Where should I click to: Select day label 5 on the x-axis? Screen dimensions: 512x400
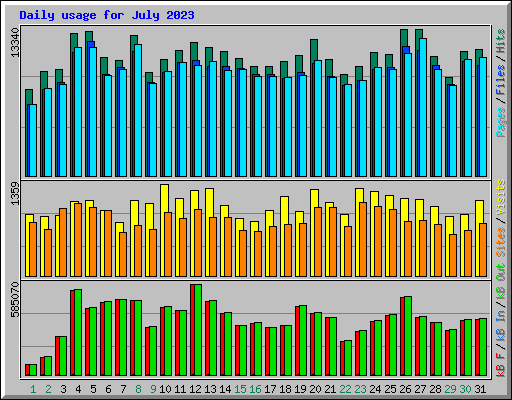coord(93,389)
